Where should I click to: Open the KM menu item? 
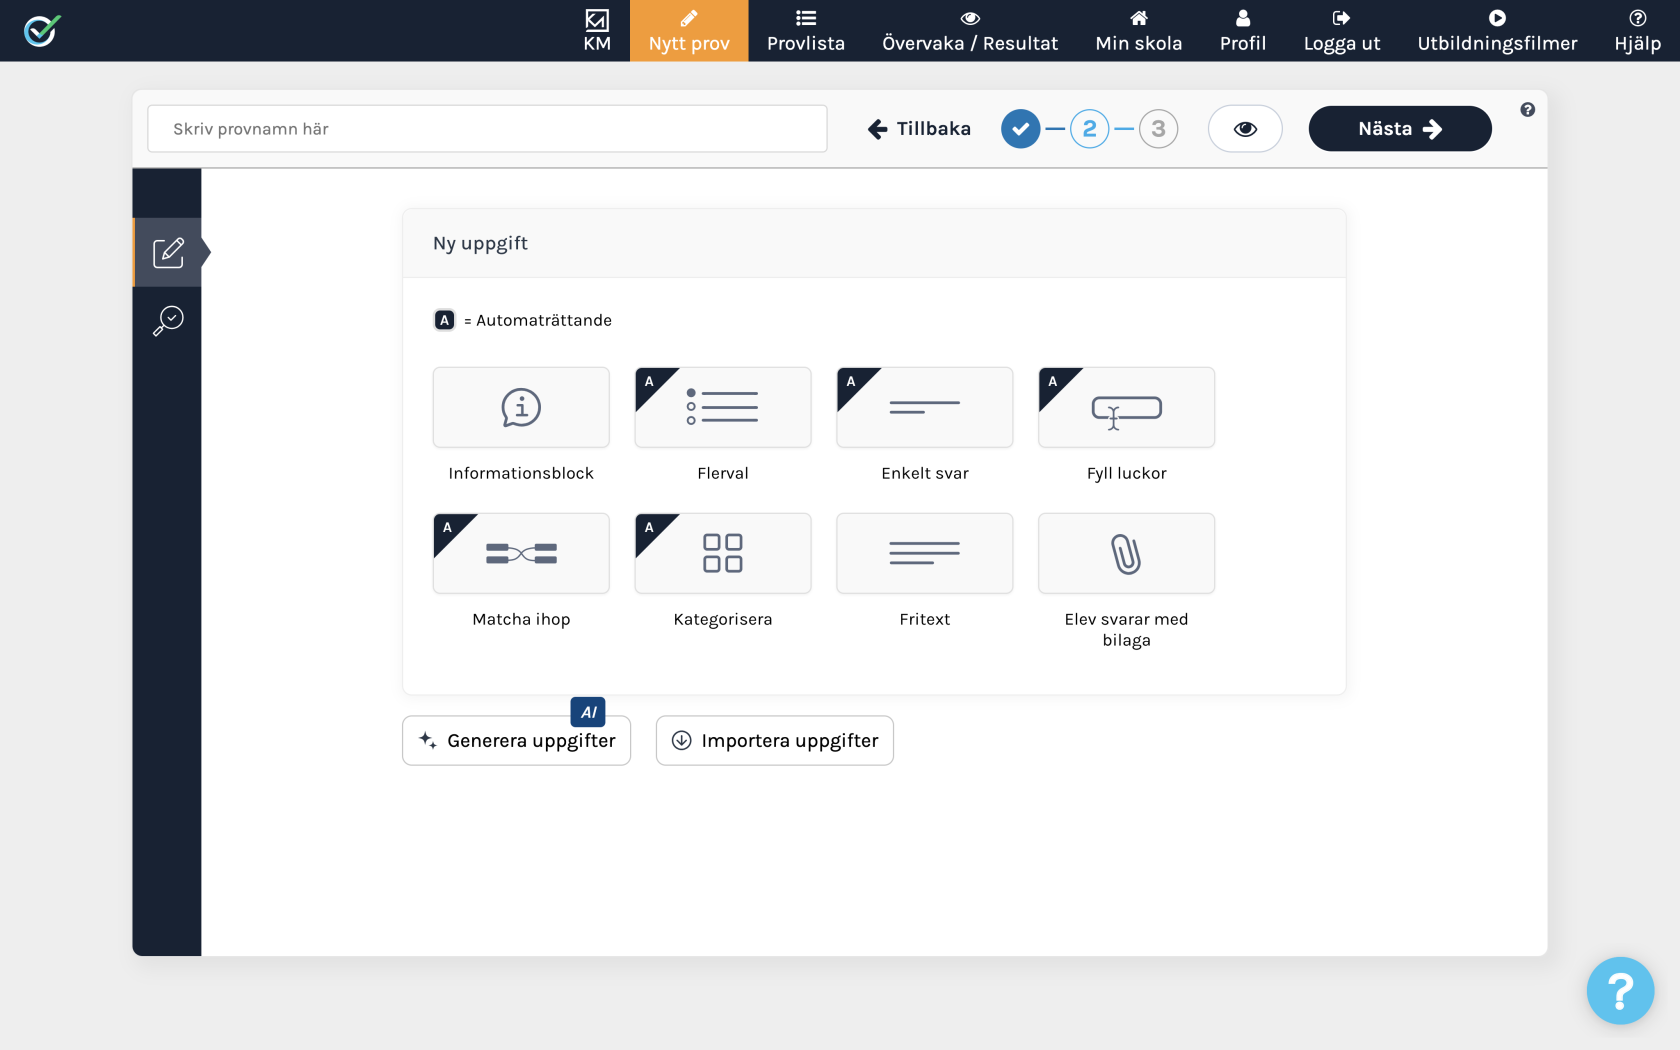(597, 31)
